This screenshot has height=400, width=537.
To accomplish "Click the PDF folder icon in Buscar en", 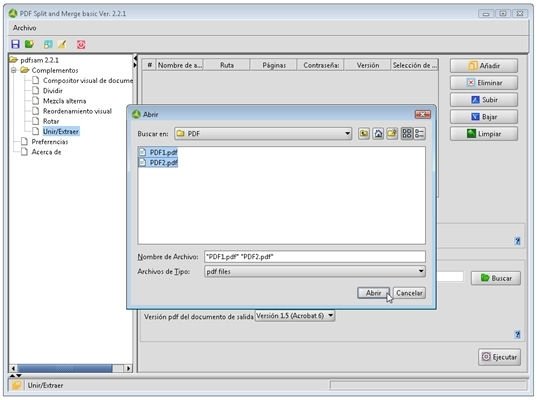I will coord(181,134).
